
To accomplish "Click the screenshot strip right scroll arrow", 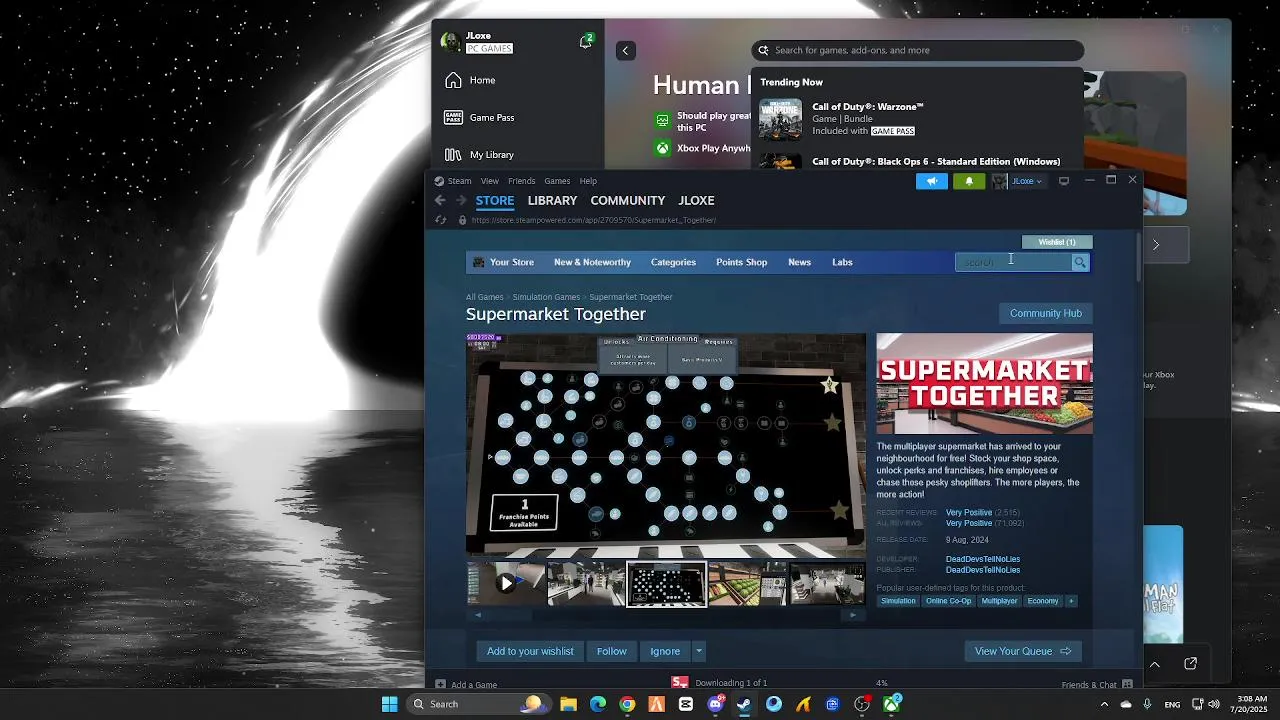I will (x=853, y=615).
